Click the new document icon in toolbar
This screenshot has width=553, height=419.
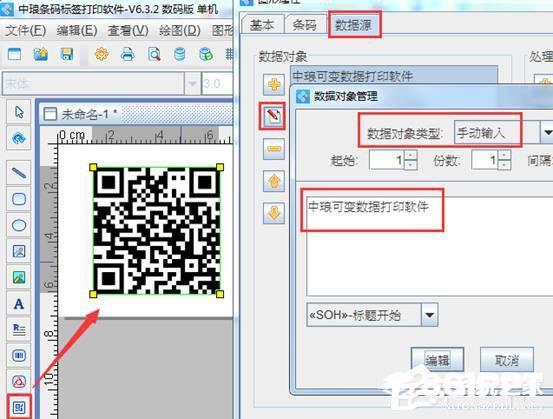pyautogui.click(x=14, y=55)
